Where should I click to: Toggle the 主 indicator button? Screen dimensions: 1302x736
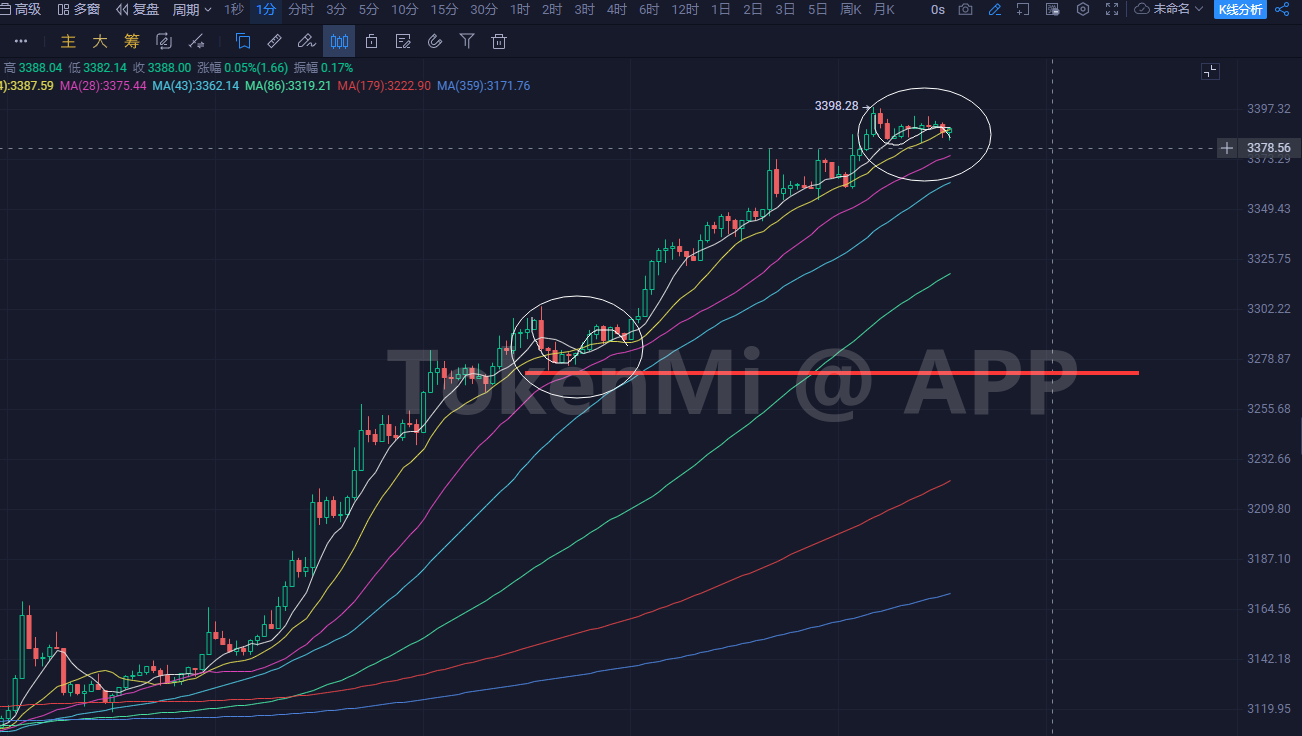pos(68,41)
